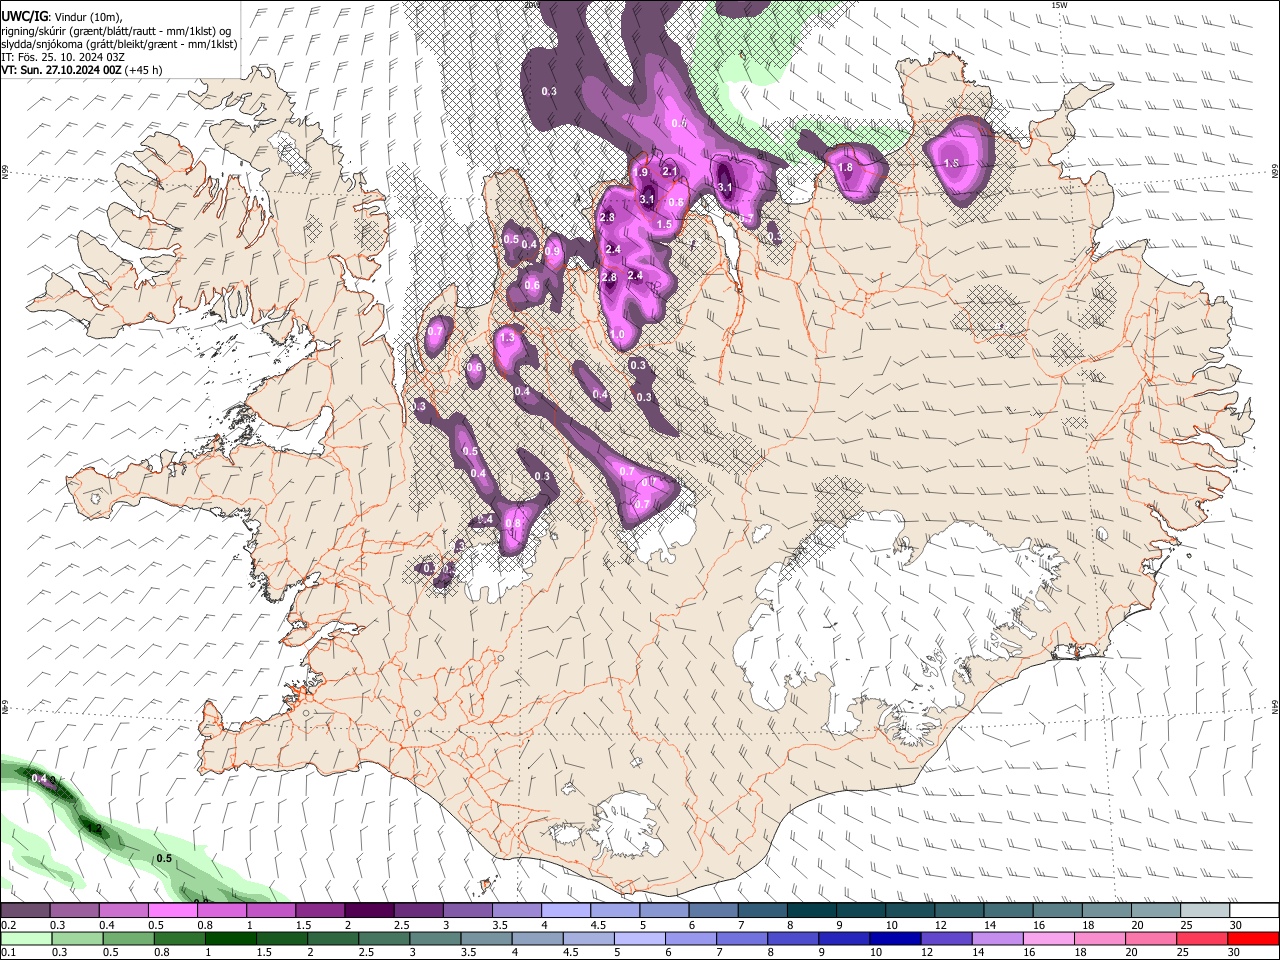The height and width of the screenshot is (960, 1280).
Task: Select the '64N' latitude label on right edge
Action: point(1275,706)
